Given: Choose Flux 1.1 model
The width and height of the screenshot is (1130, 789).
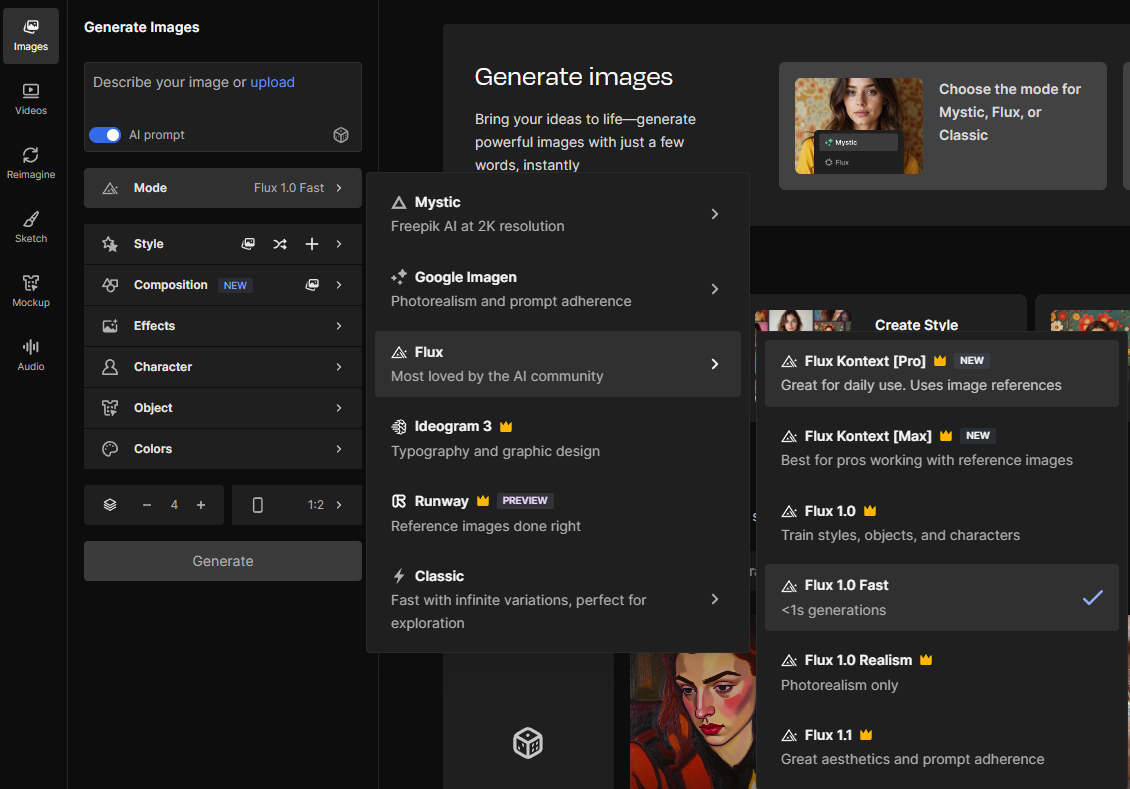Looking at the screenshot, I should [942, 747].
